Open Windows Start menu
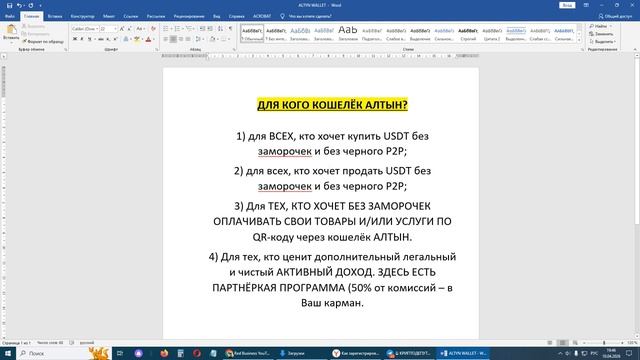This screenshot has height=360, width=640. coord(7,353)
